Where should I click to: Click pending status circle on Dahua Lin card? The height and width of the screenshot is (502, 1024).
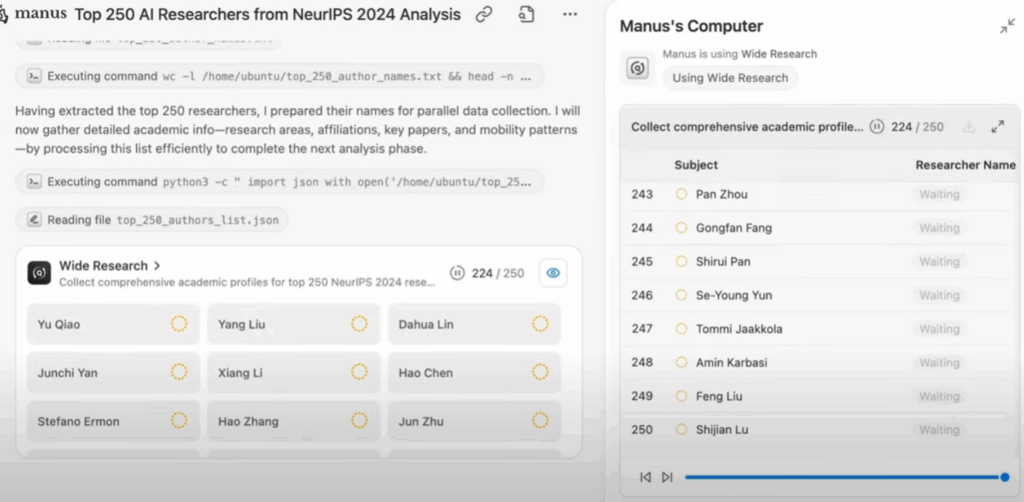coord(539,324)
